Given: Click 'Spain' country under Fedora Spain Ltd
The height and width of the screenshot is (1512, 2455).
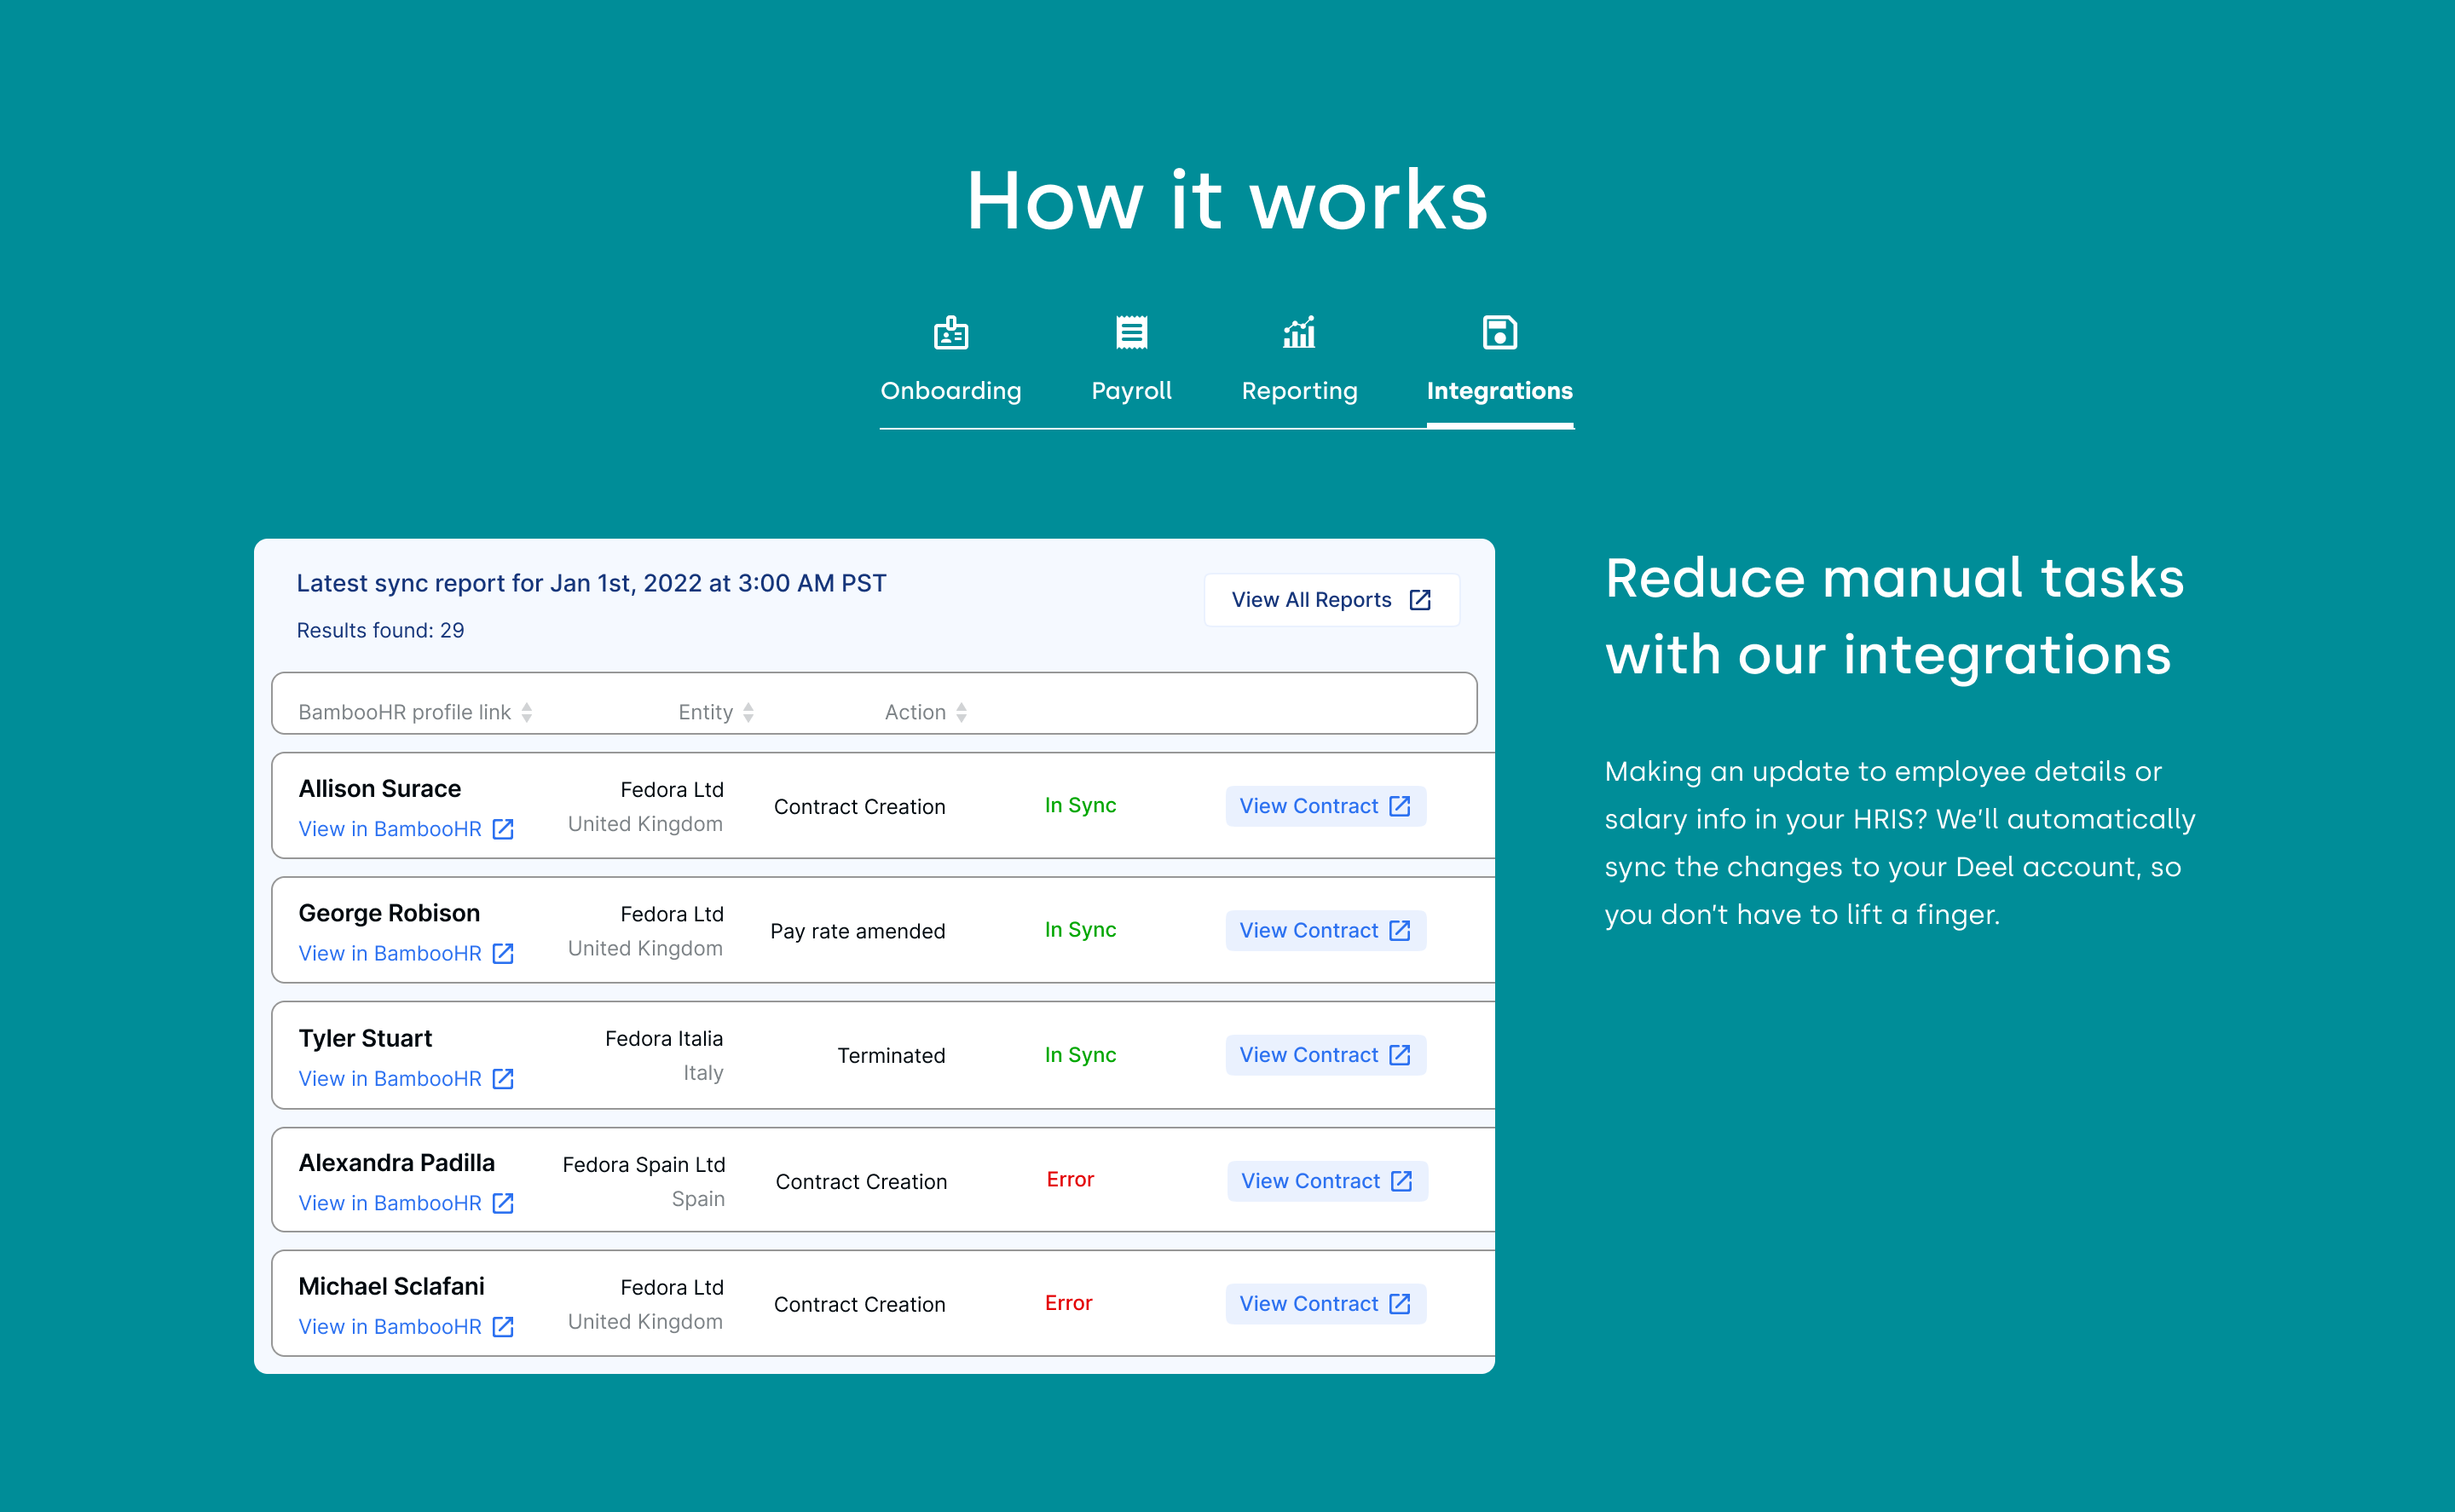Looking at the screenshot, I should pos(698,1199).
